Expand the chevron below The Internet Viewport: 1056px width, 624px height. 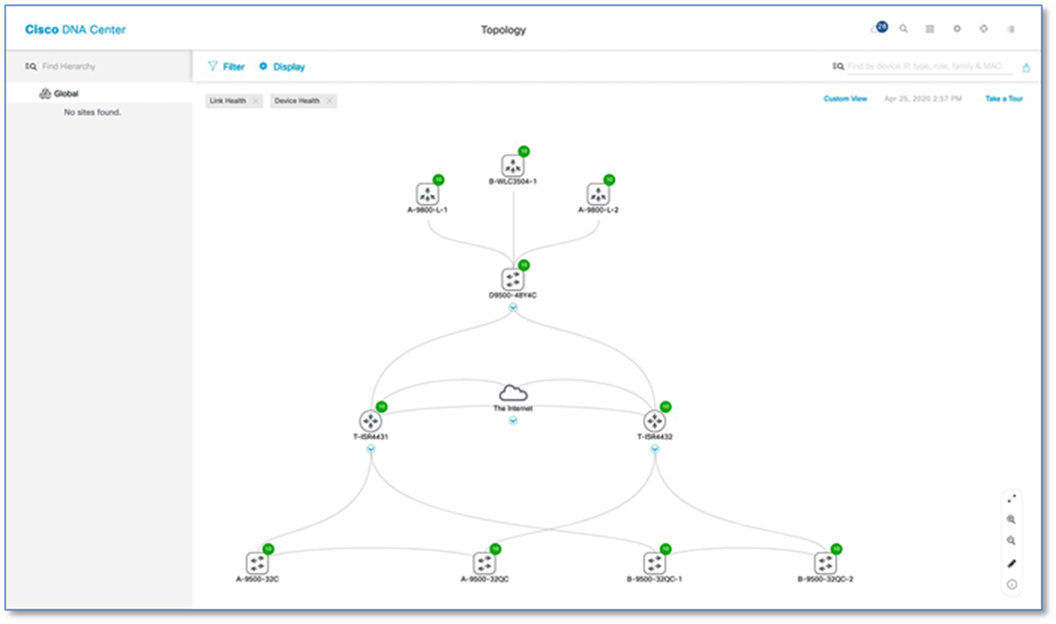(x=513, y=421)
